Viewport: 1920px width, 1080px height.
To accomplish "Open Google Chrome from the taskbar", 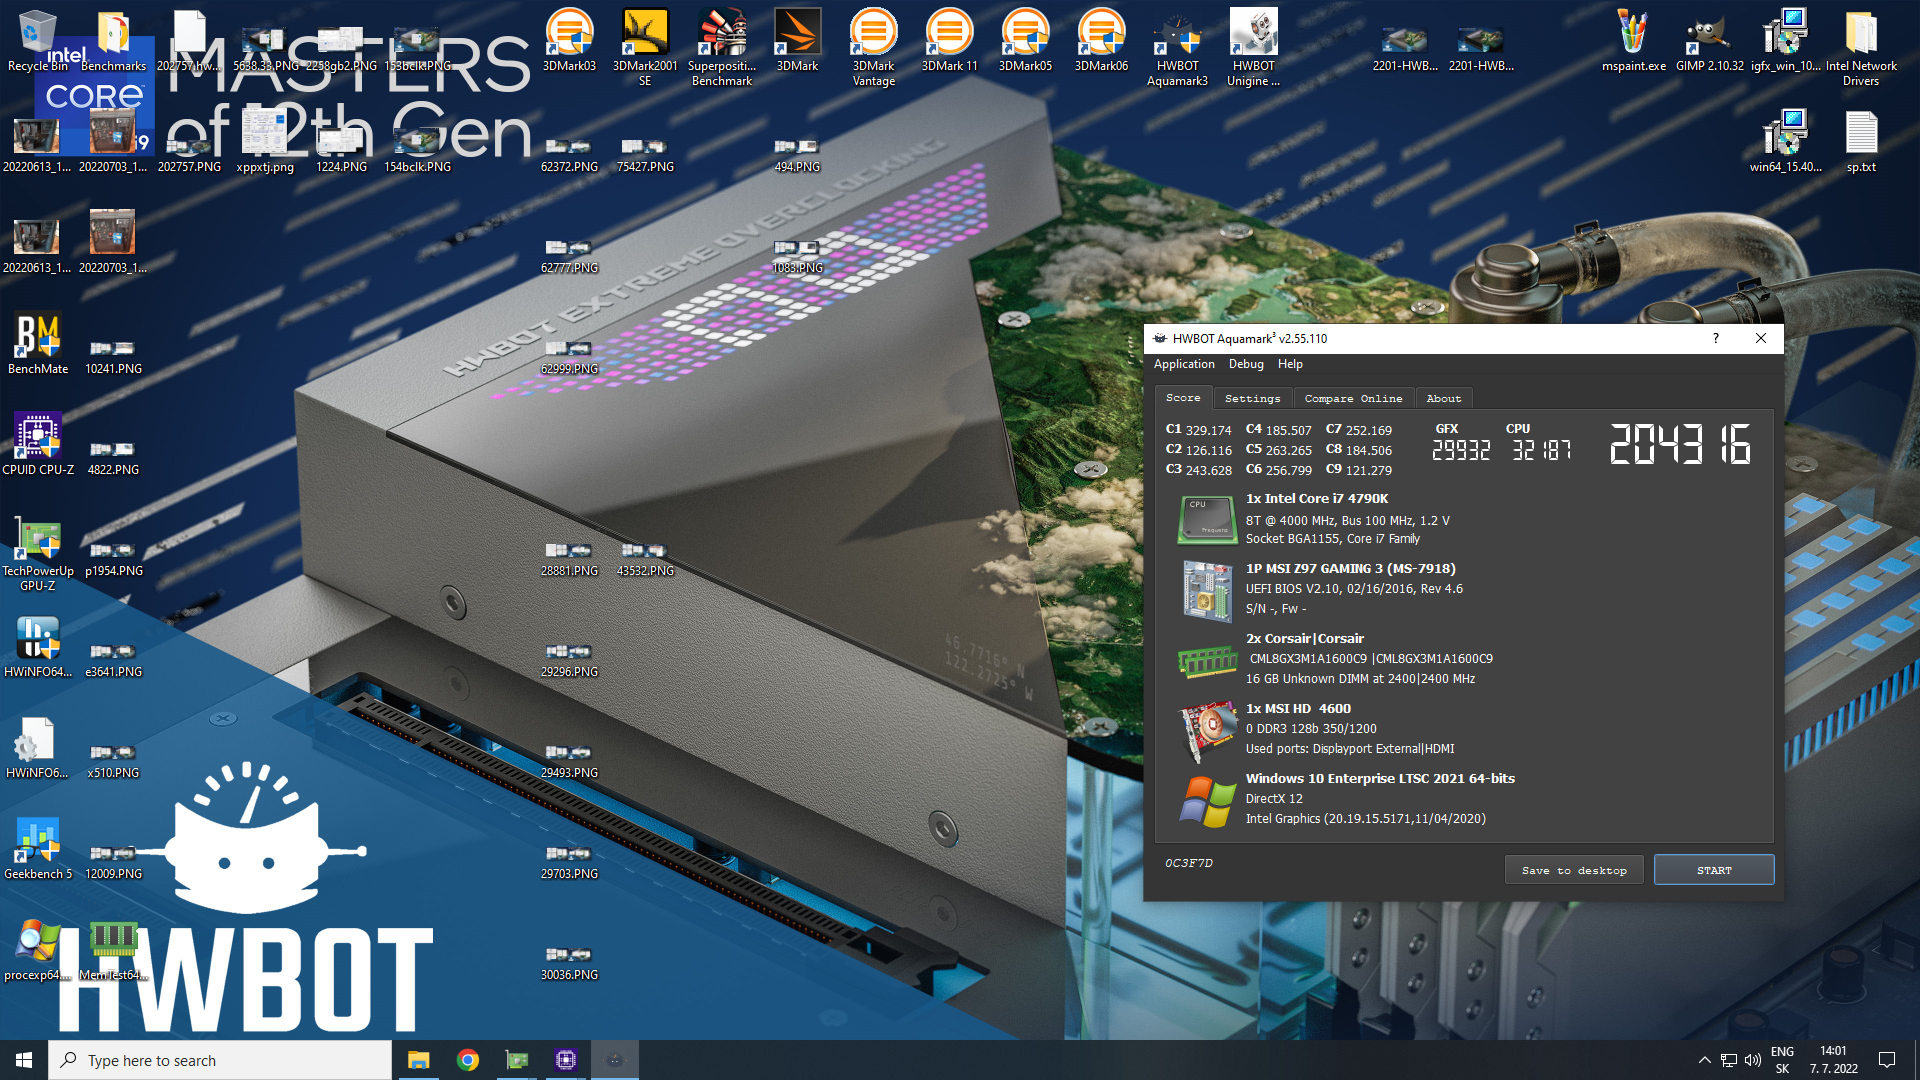I will [467, 1060].
